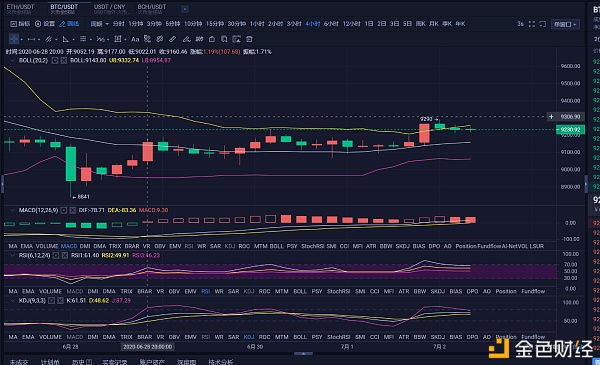Open the 指标 indicators button
Screen dimensions: 600x365
tap(20, 24)
